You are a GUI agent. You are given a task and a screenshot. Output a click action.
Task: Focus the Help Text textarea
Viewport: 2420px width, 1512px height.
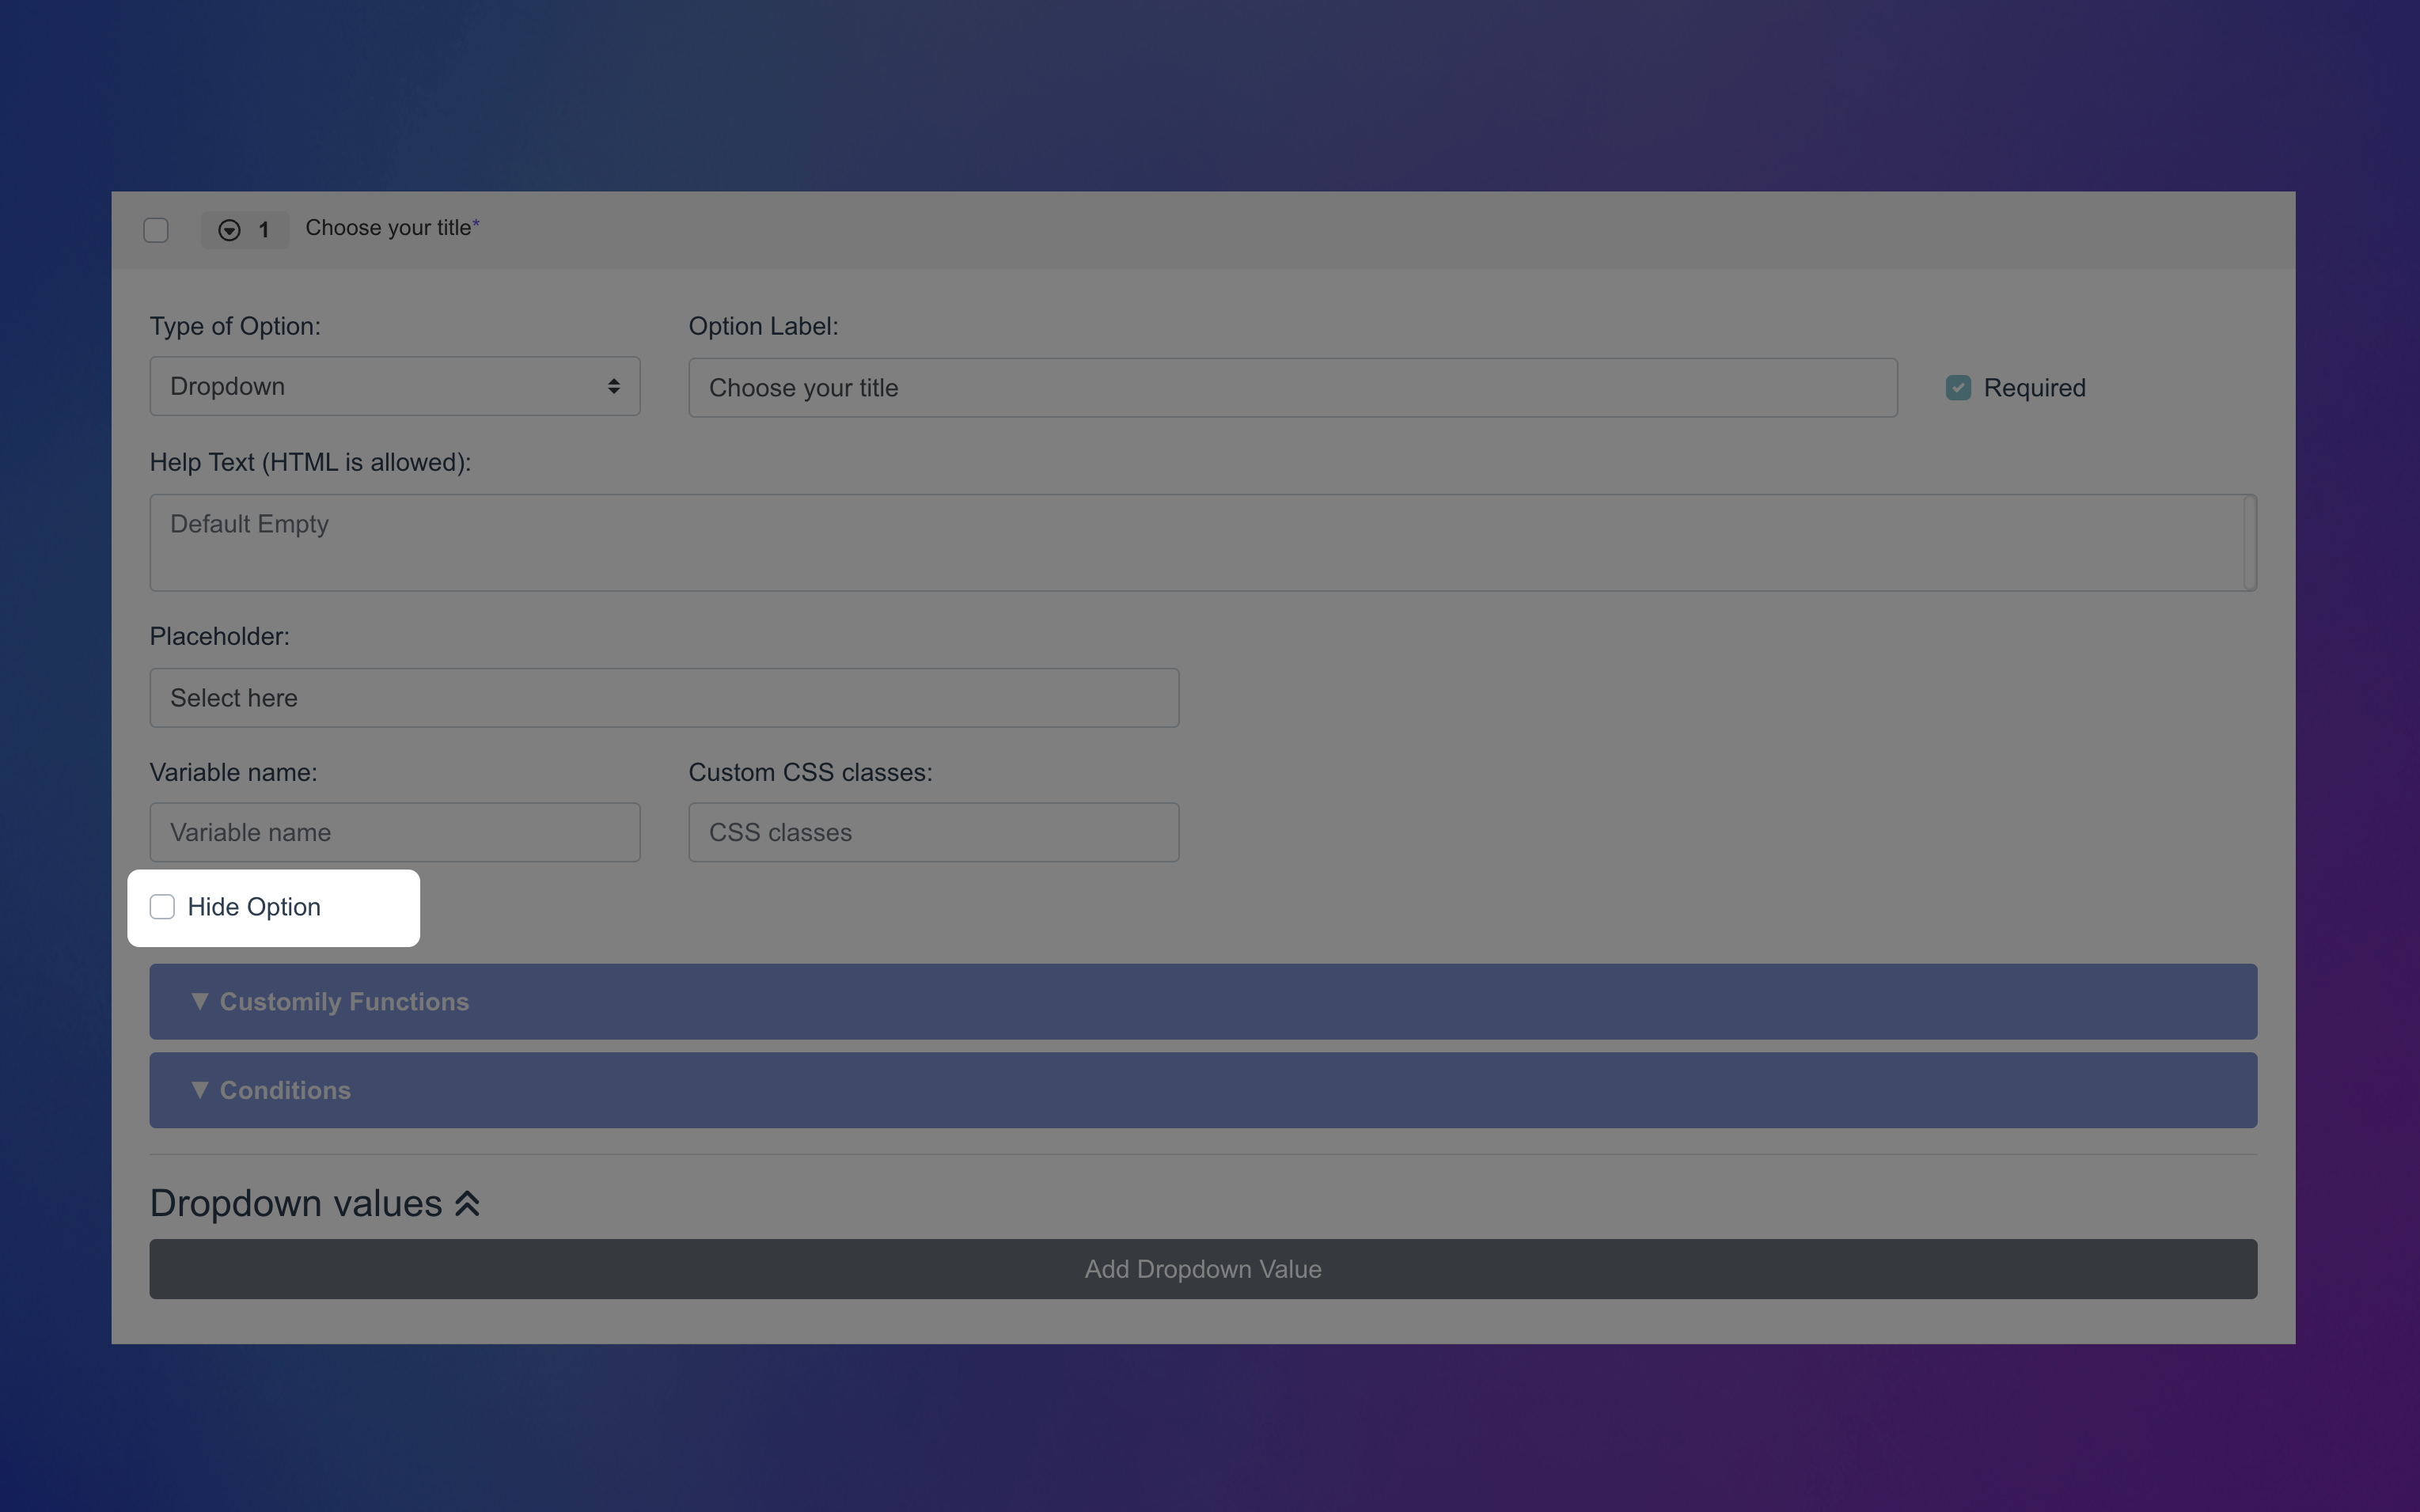point(1196,542)
